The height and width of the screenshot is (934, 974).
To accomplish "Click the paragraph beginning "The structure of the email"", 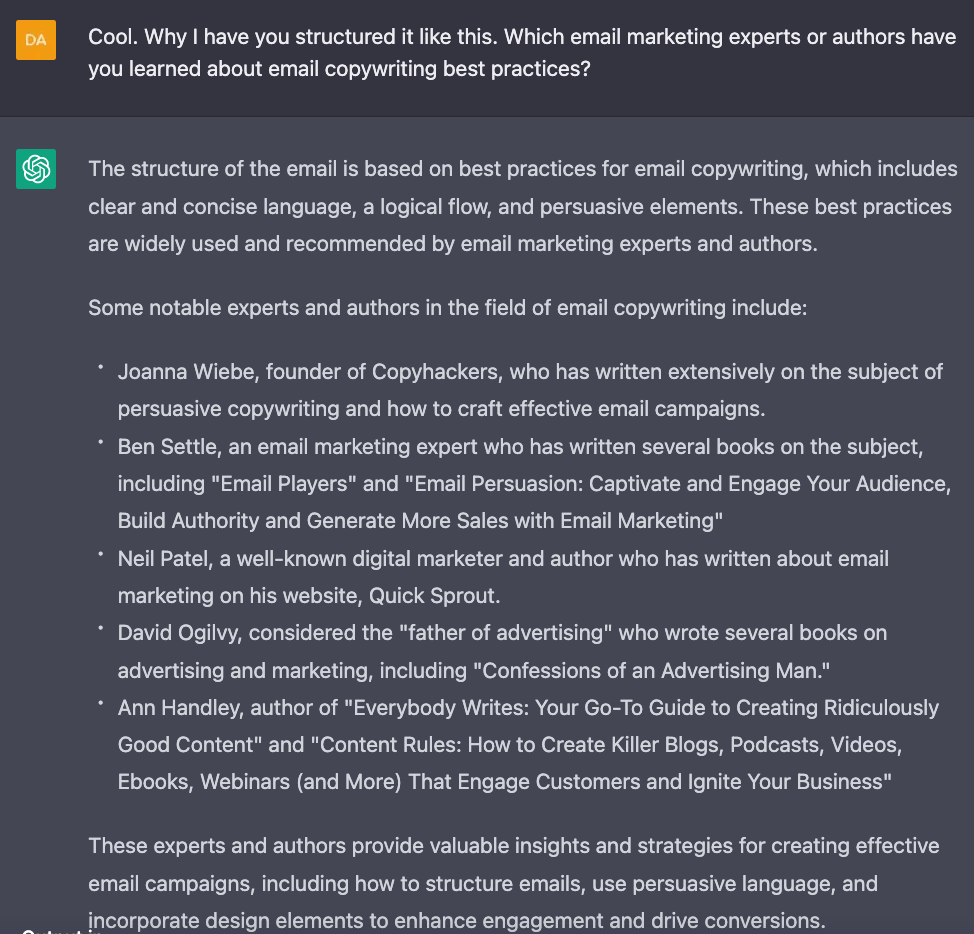I will click(522, 206).
